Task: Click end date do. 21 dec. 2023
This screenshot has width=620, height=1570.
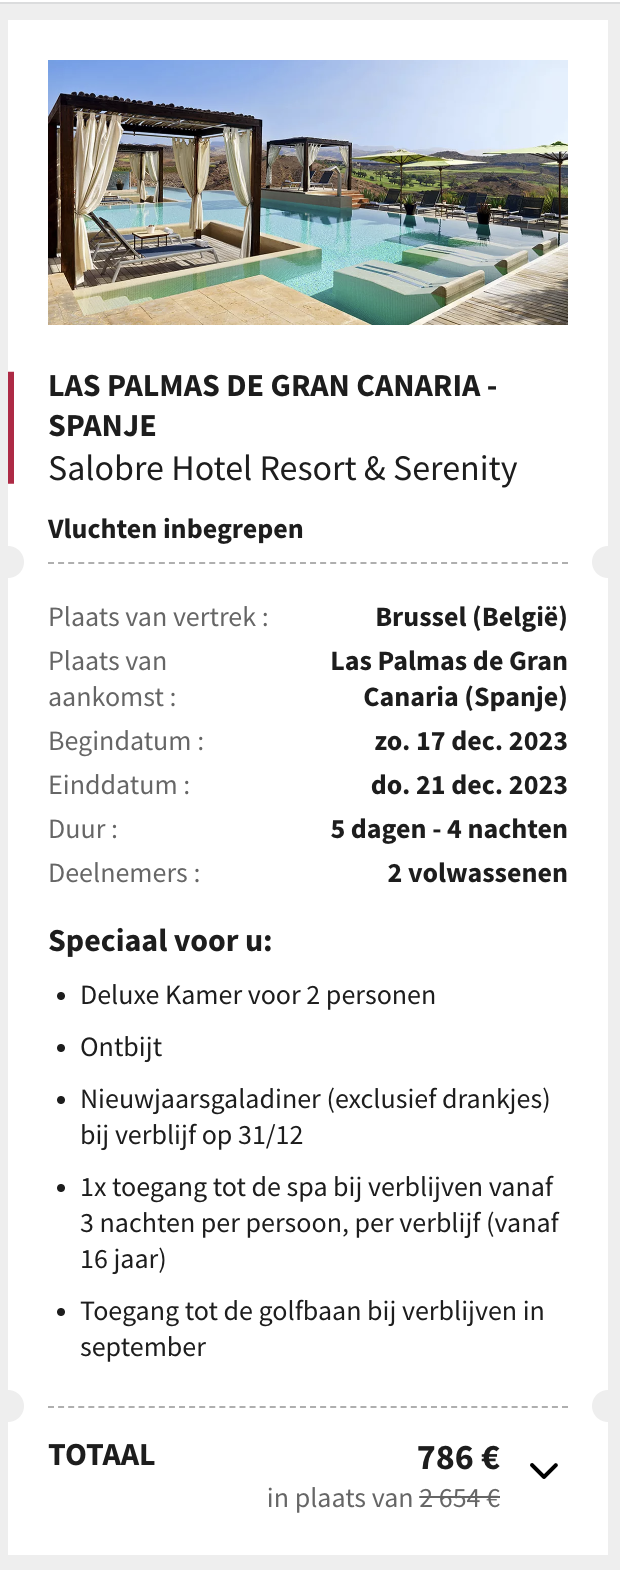Action: click(x=469, y=785)
